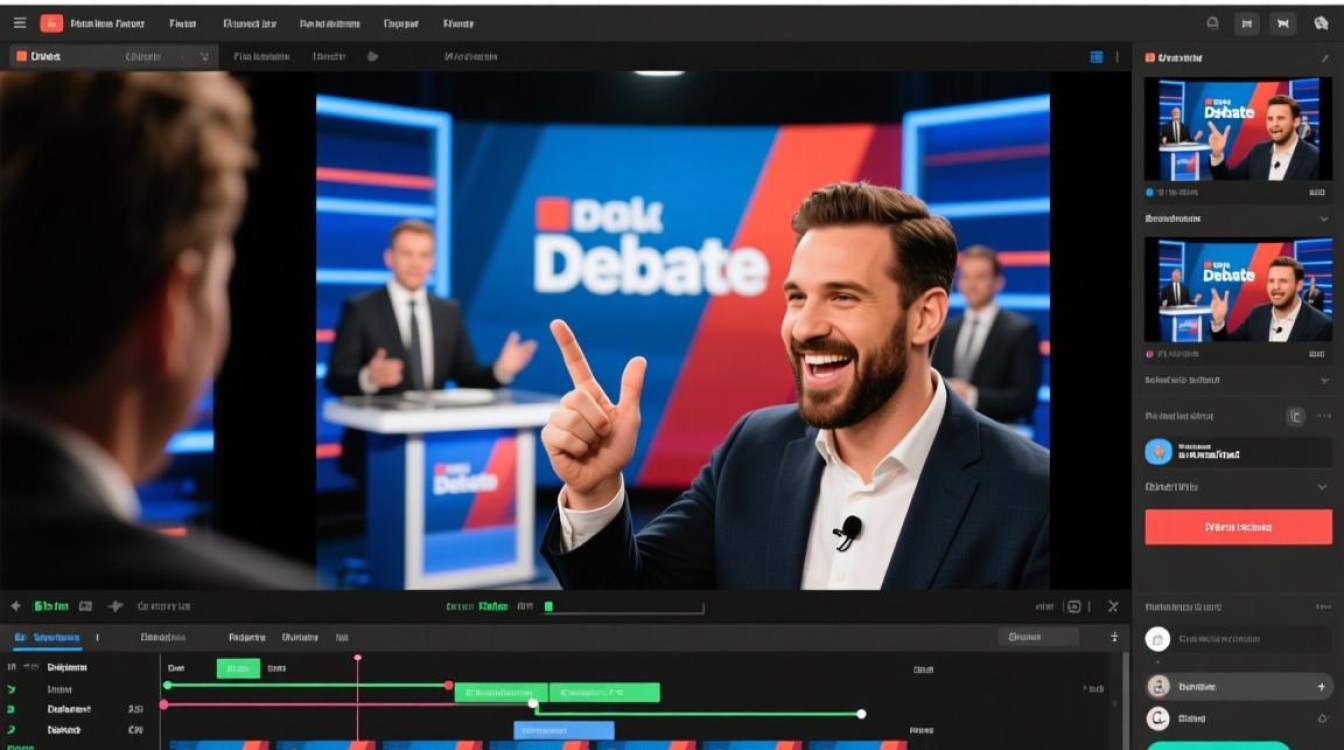Viewport: 1344px width, 750px height.
Task: Click the pencil edit icon in right panel header
Action: tap(1325, 58)
